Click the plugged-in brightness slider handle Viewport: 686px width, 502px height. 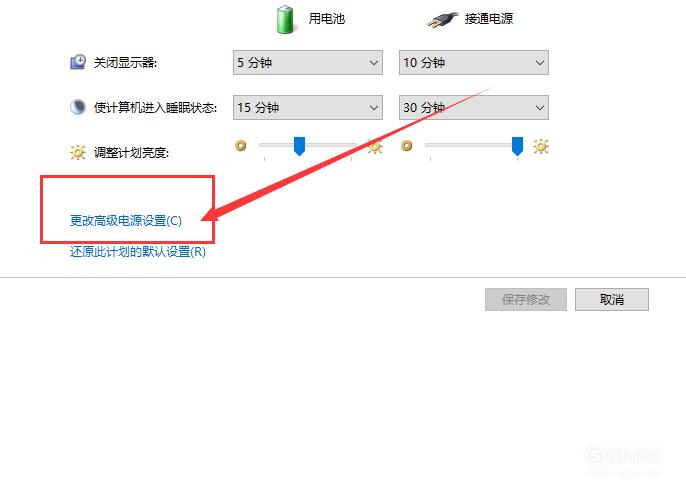[x=517, y=146]
